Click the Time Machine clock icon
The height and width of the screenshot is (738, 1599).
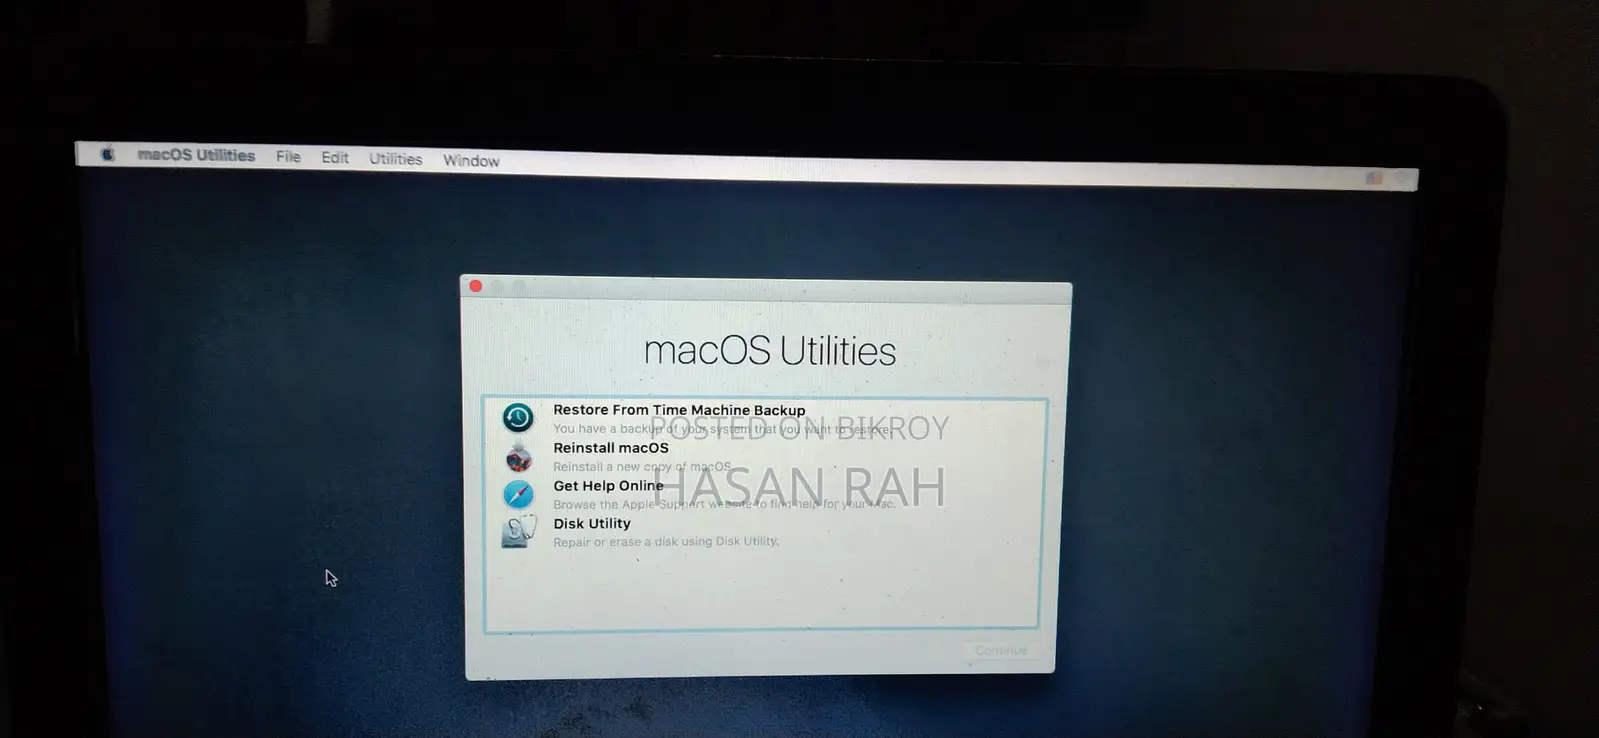click(x=518, y=418)
